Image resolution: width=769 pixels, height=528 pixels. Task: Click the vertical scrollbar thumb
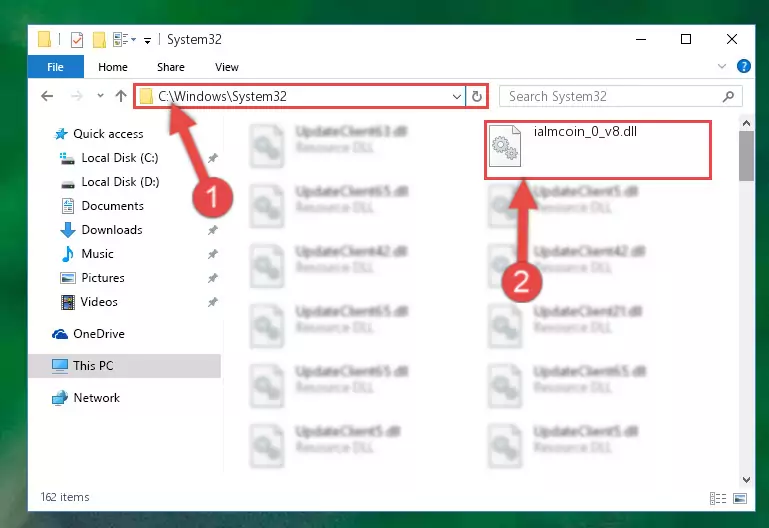click(746, 156)
